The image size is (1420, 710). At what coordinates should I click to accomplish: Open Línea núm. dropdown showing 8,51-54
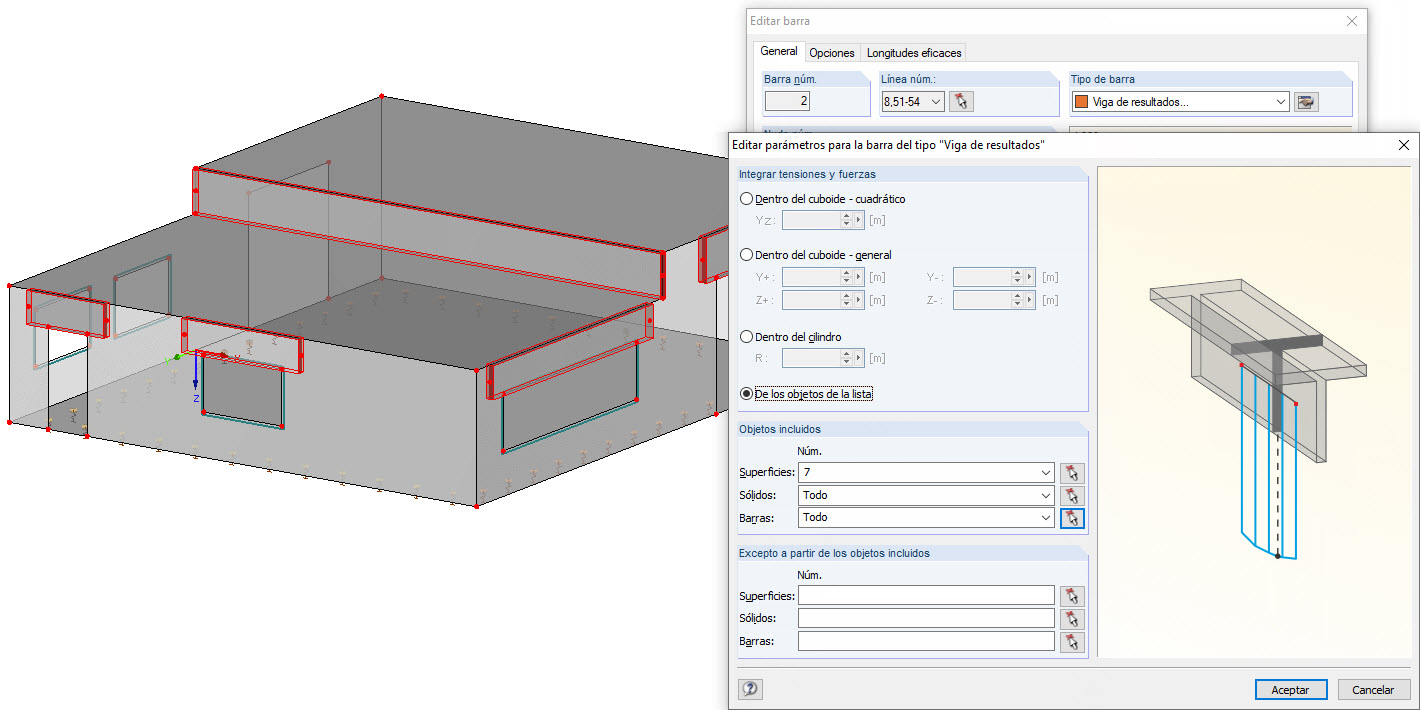click(x=936, y=102)
